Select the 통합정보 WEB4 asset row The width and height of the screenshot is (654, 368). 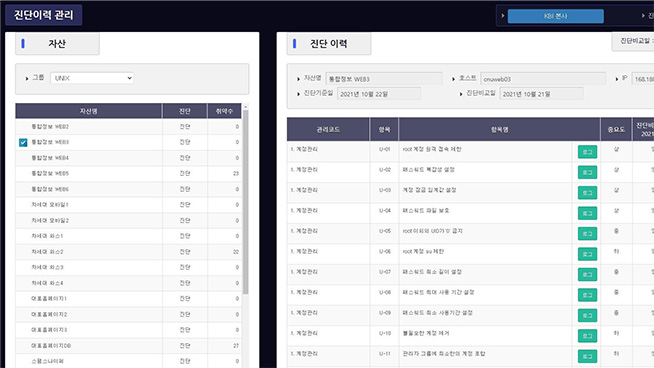(x=128, y=158)
